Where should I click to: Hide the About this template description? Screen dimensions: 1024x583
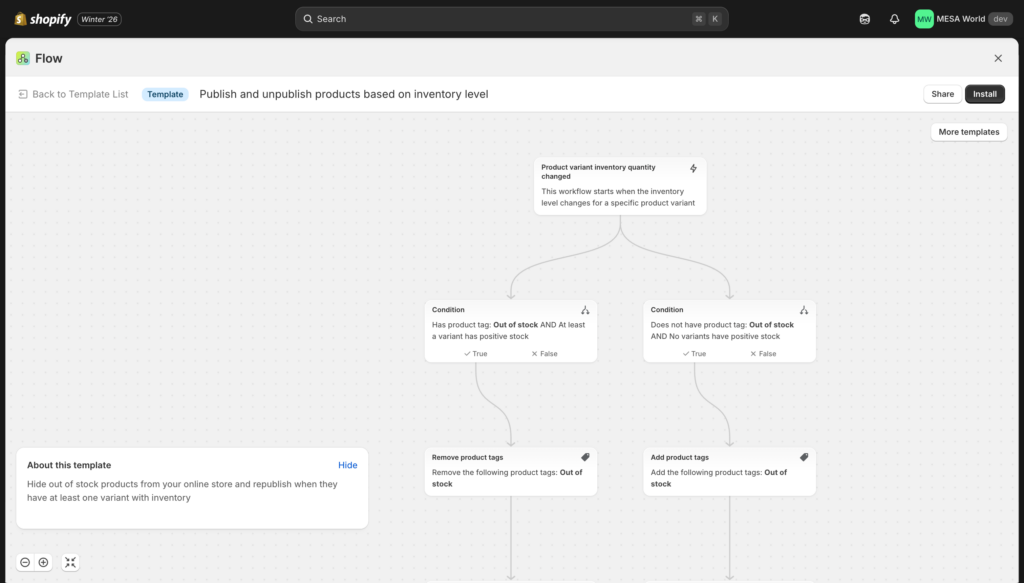(x=348, y=464)
